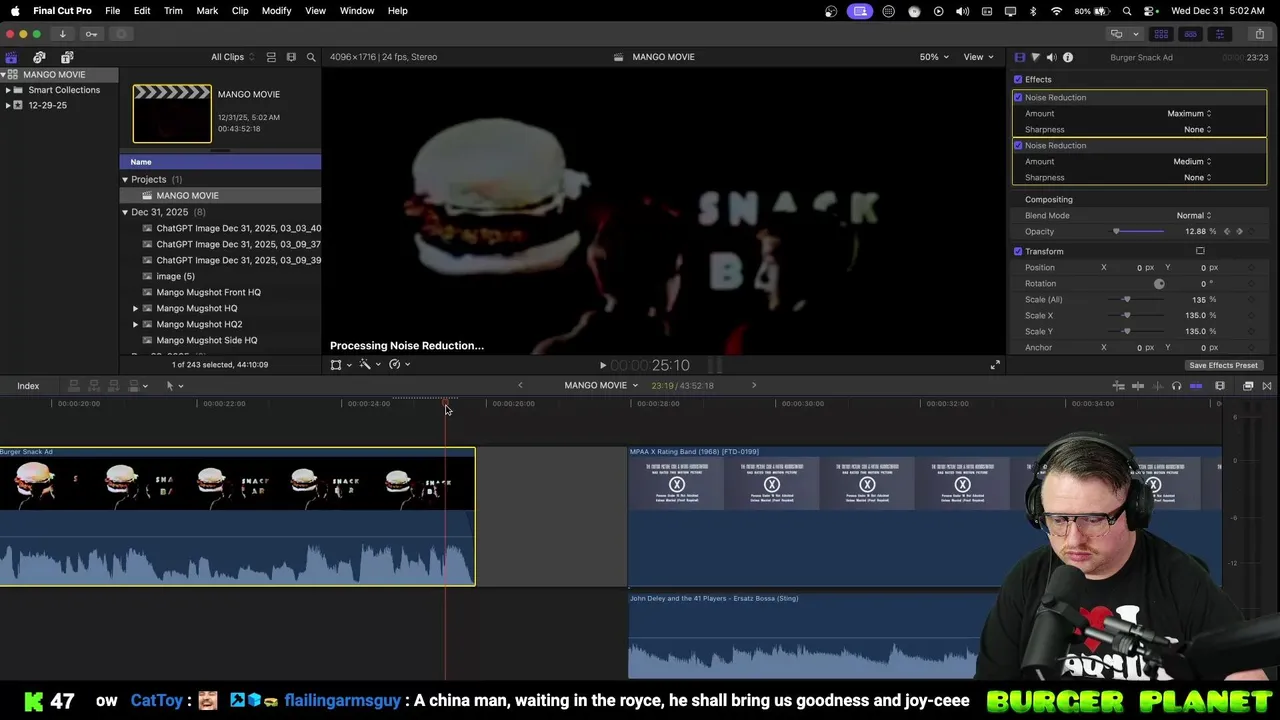1280x720 pixels.
Task: Select the MANGO MOVIE project thumbnail
Action: (172, 114)
